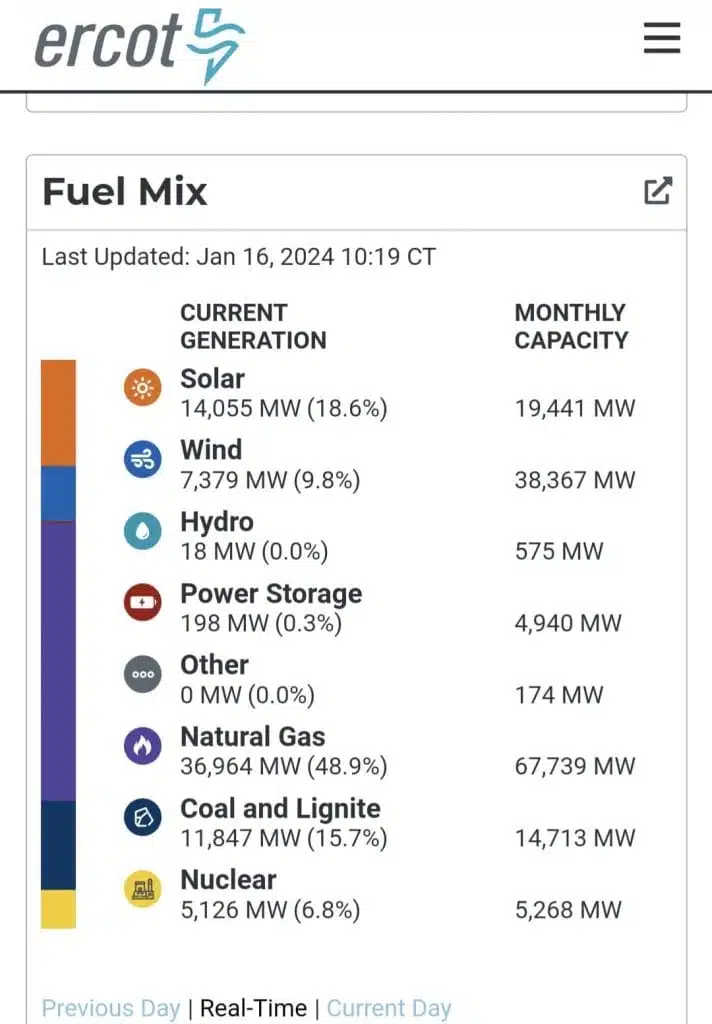712x1024 pixels.
Task: Switch to Previous Day view
Action: pyautogui.click(x=111, y=1008)
